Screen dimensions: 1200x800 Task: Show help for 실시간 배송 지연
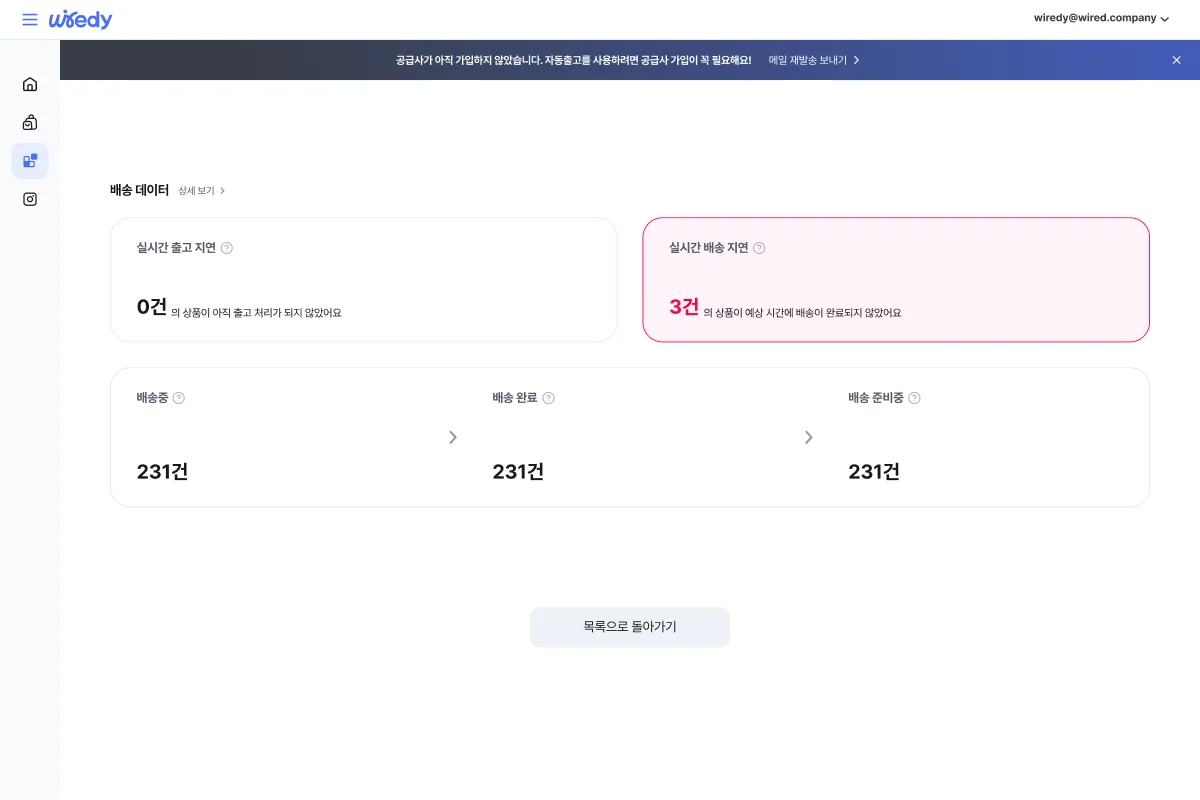tap(759, 248)
